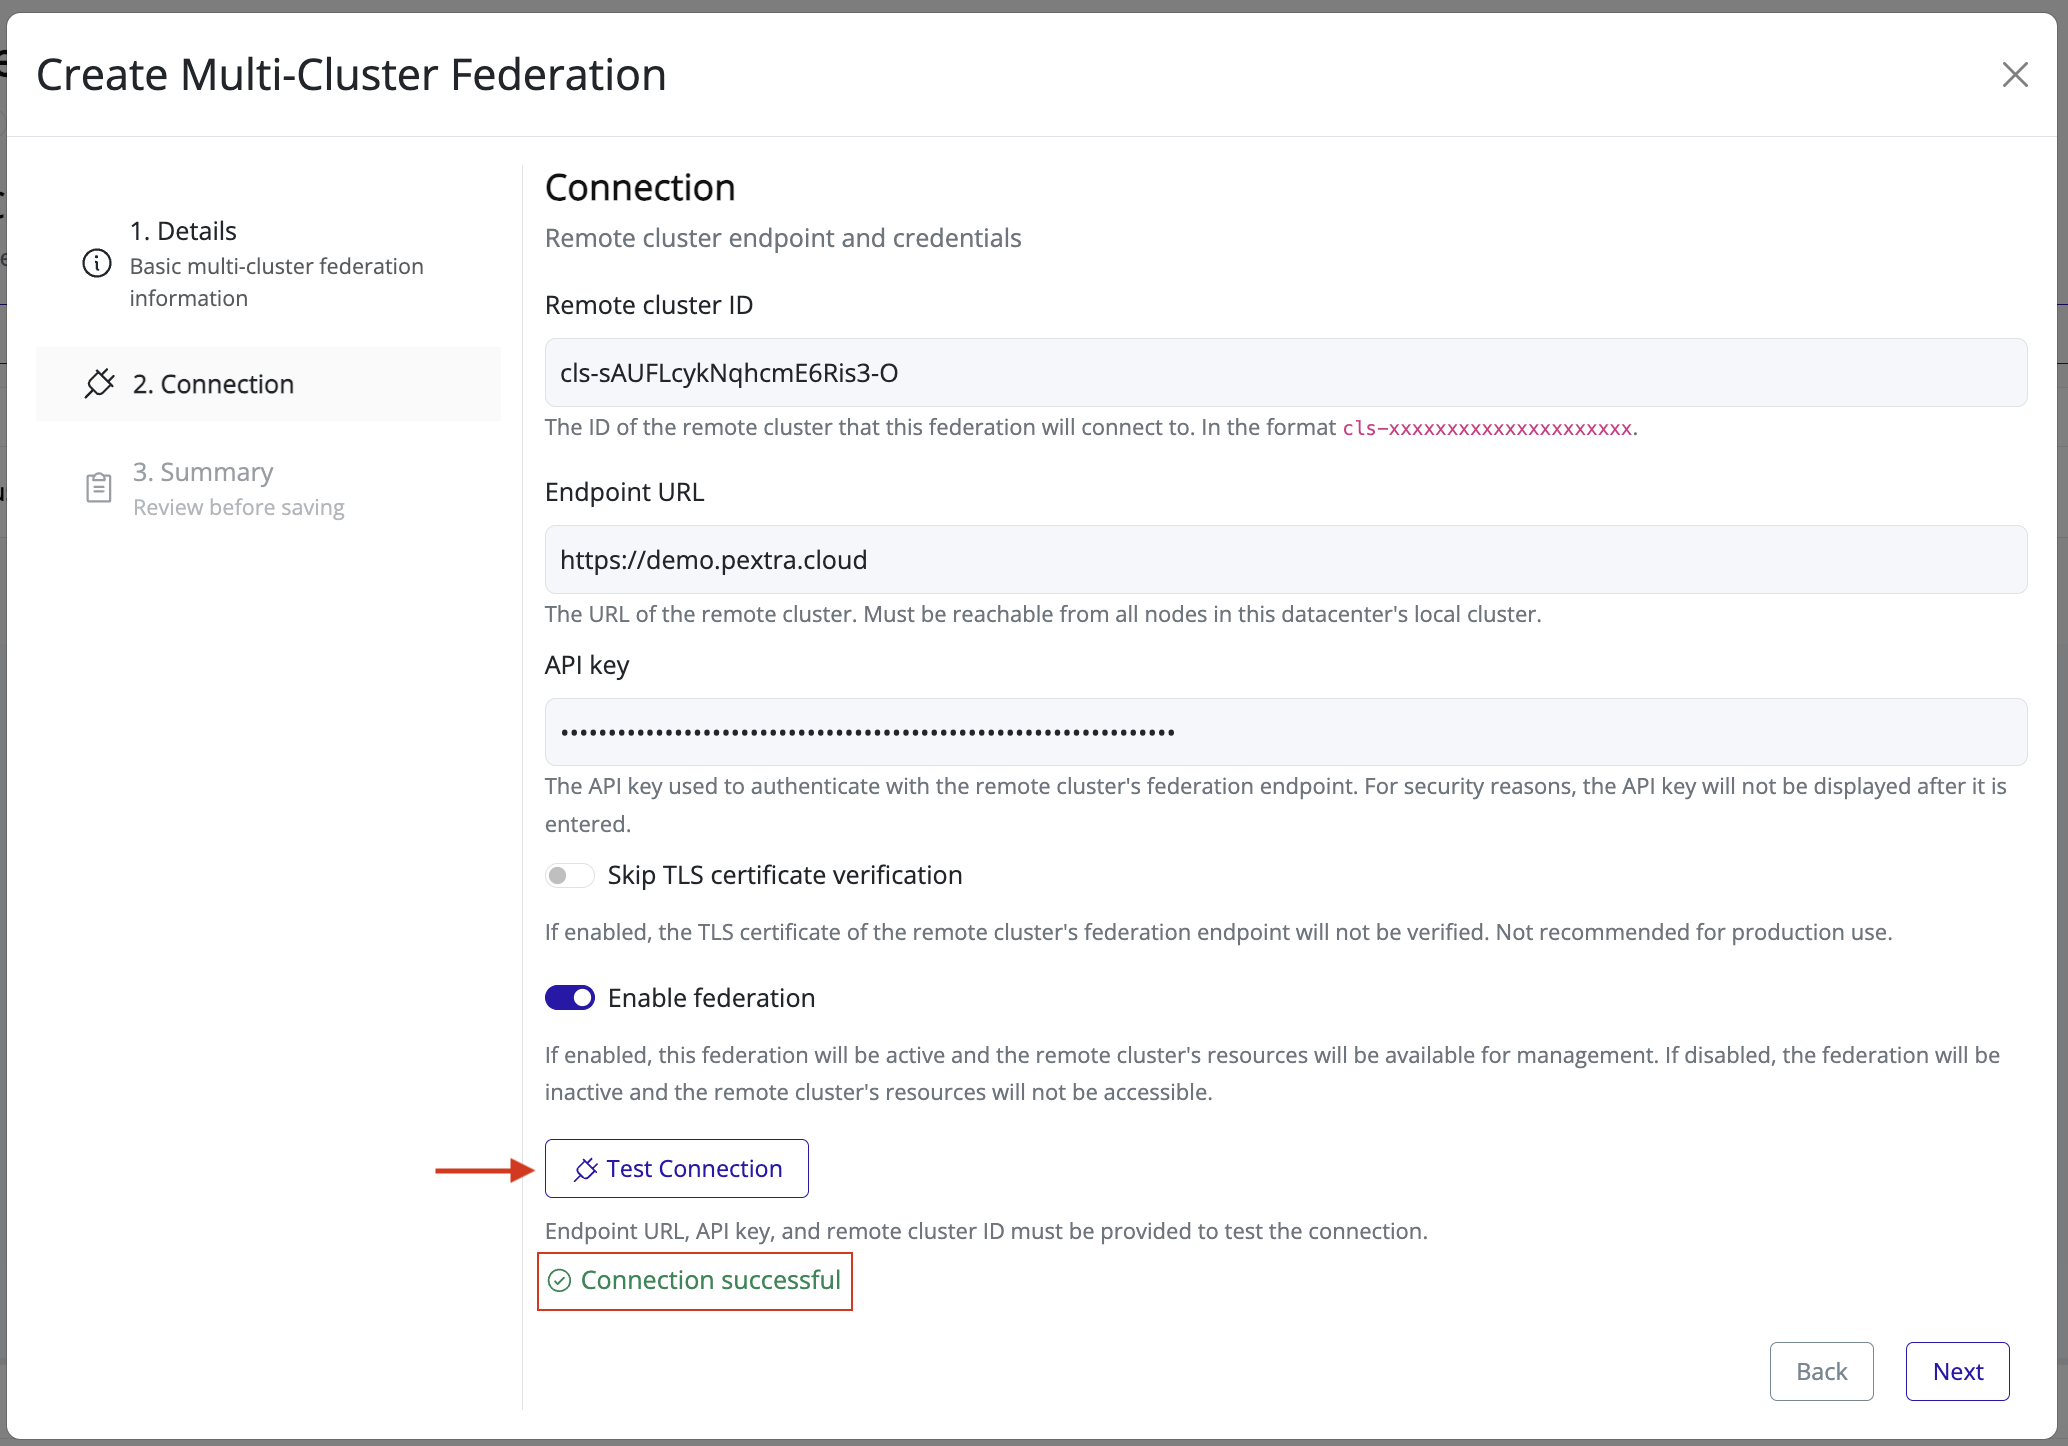Click the Back button
The height and width of the screenshot is (1446, 2068).
coord(1822,1372)
